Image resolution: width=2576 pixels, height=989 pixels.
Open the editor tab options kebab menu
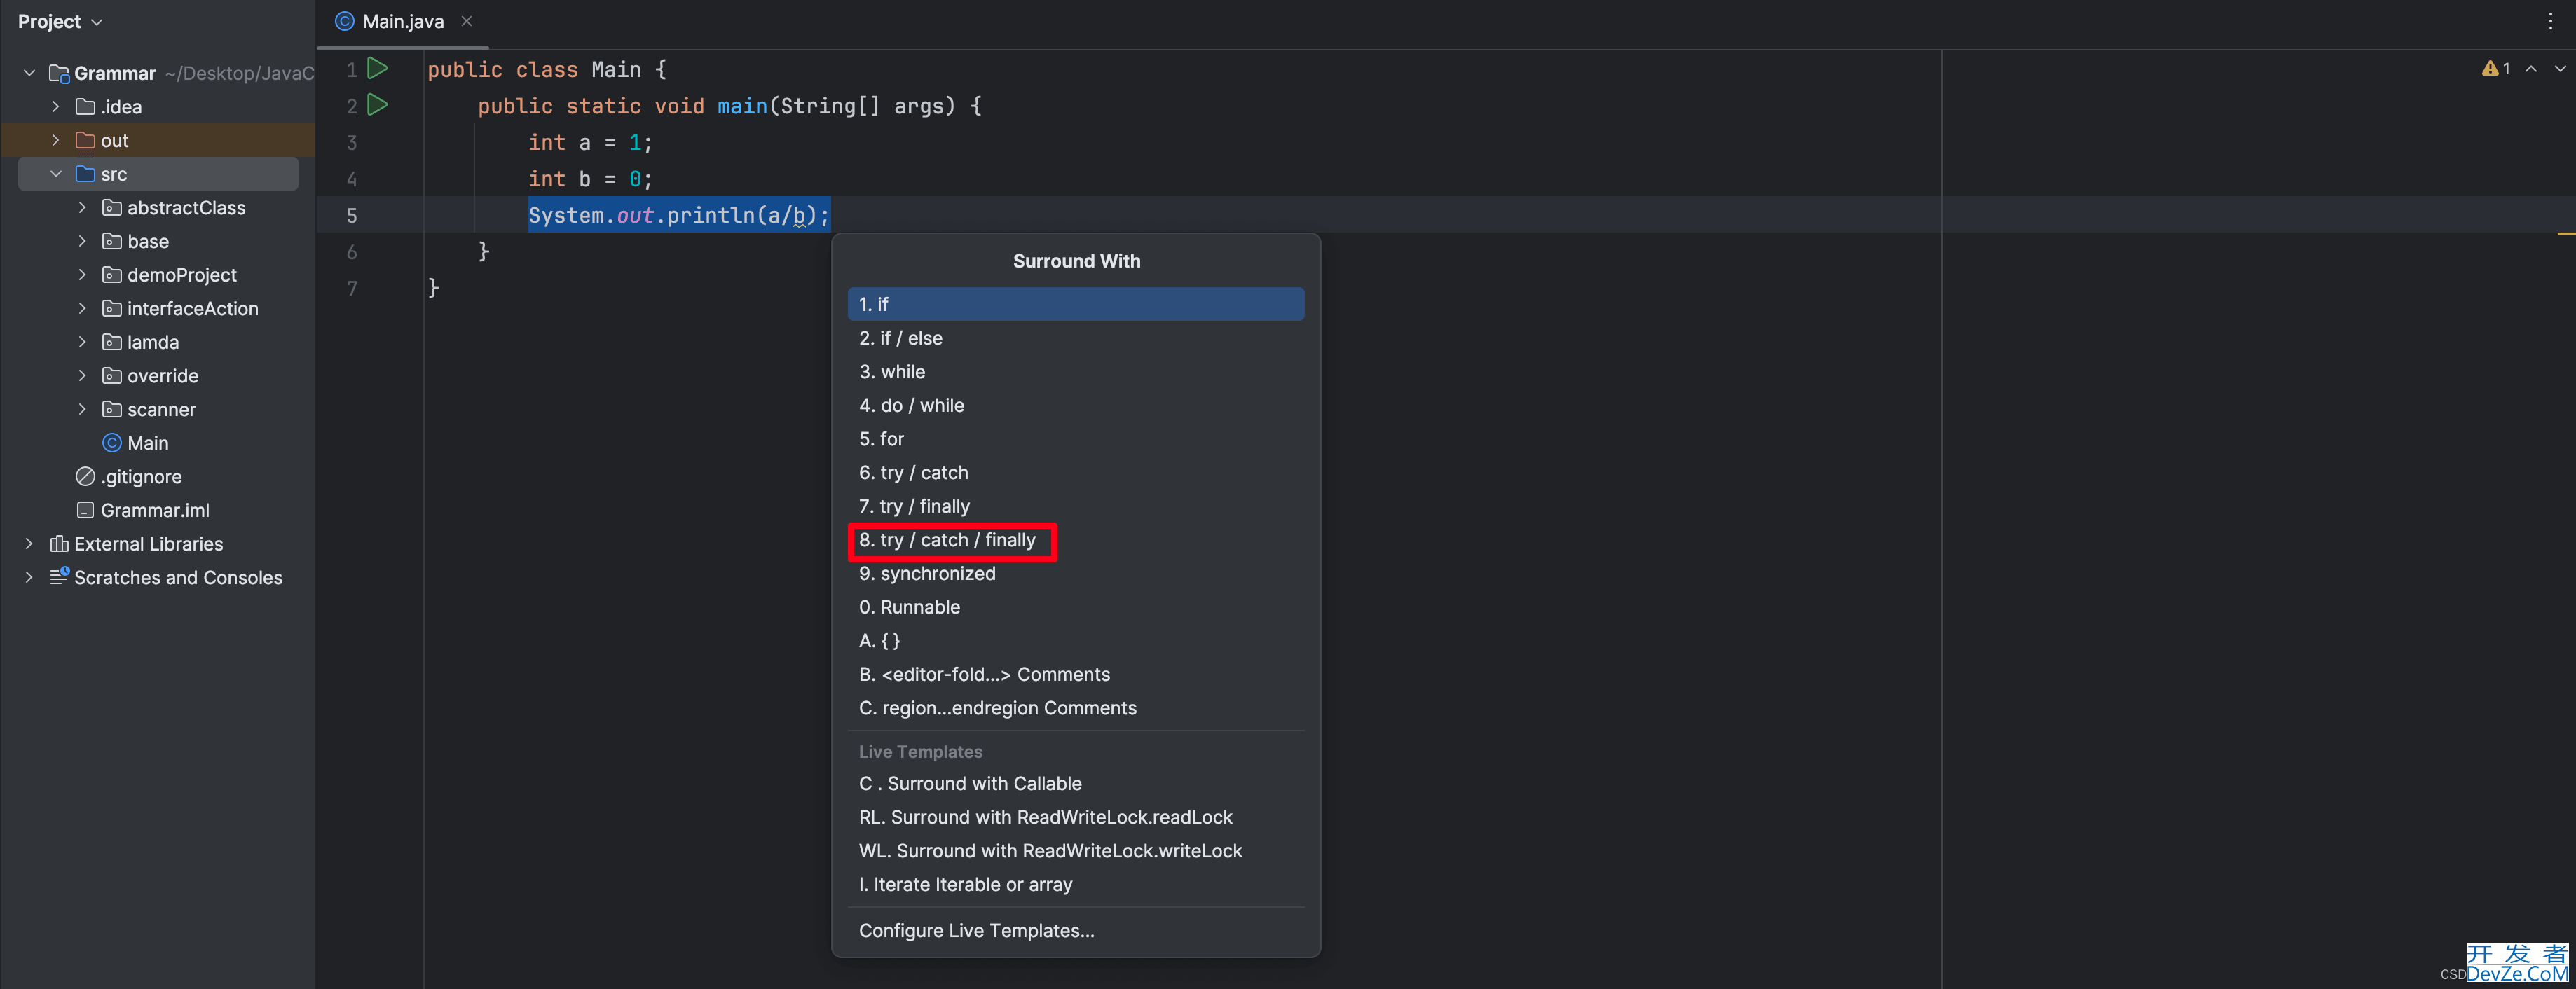tap(2551, 21)
